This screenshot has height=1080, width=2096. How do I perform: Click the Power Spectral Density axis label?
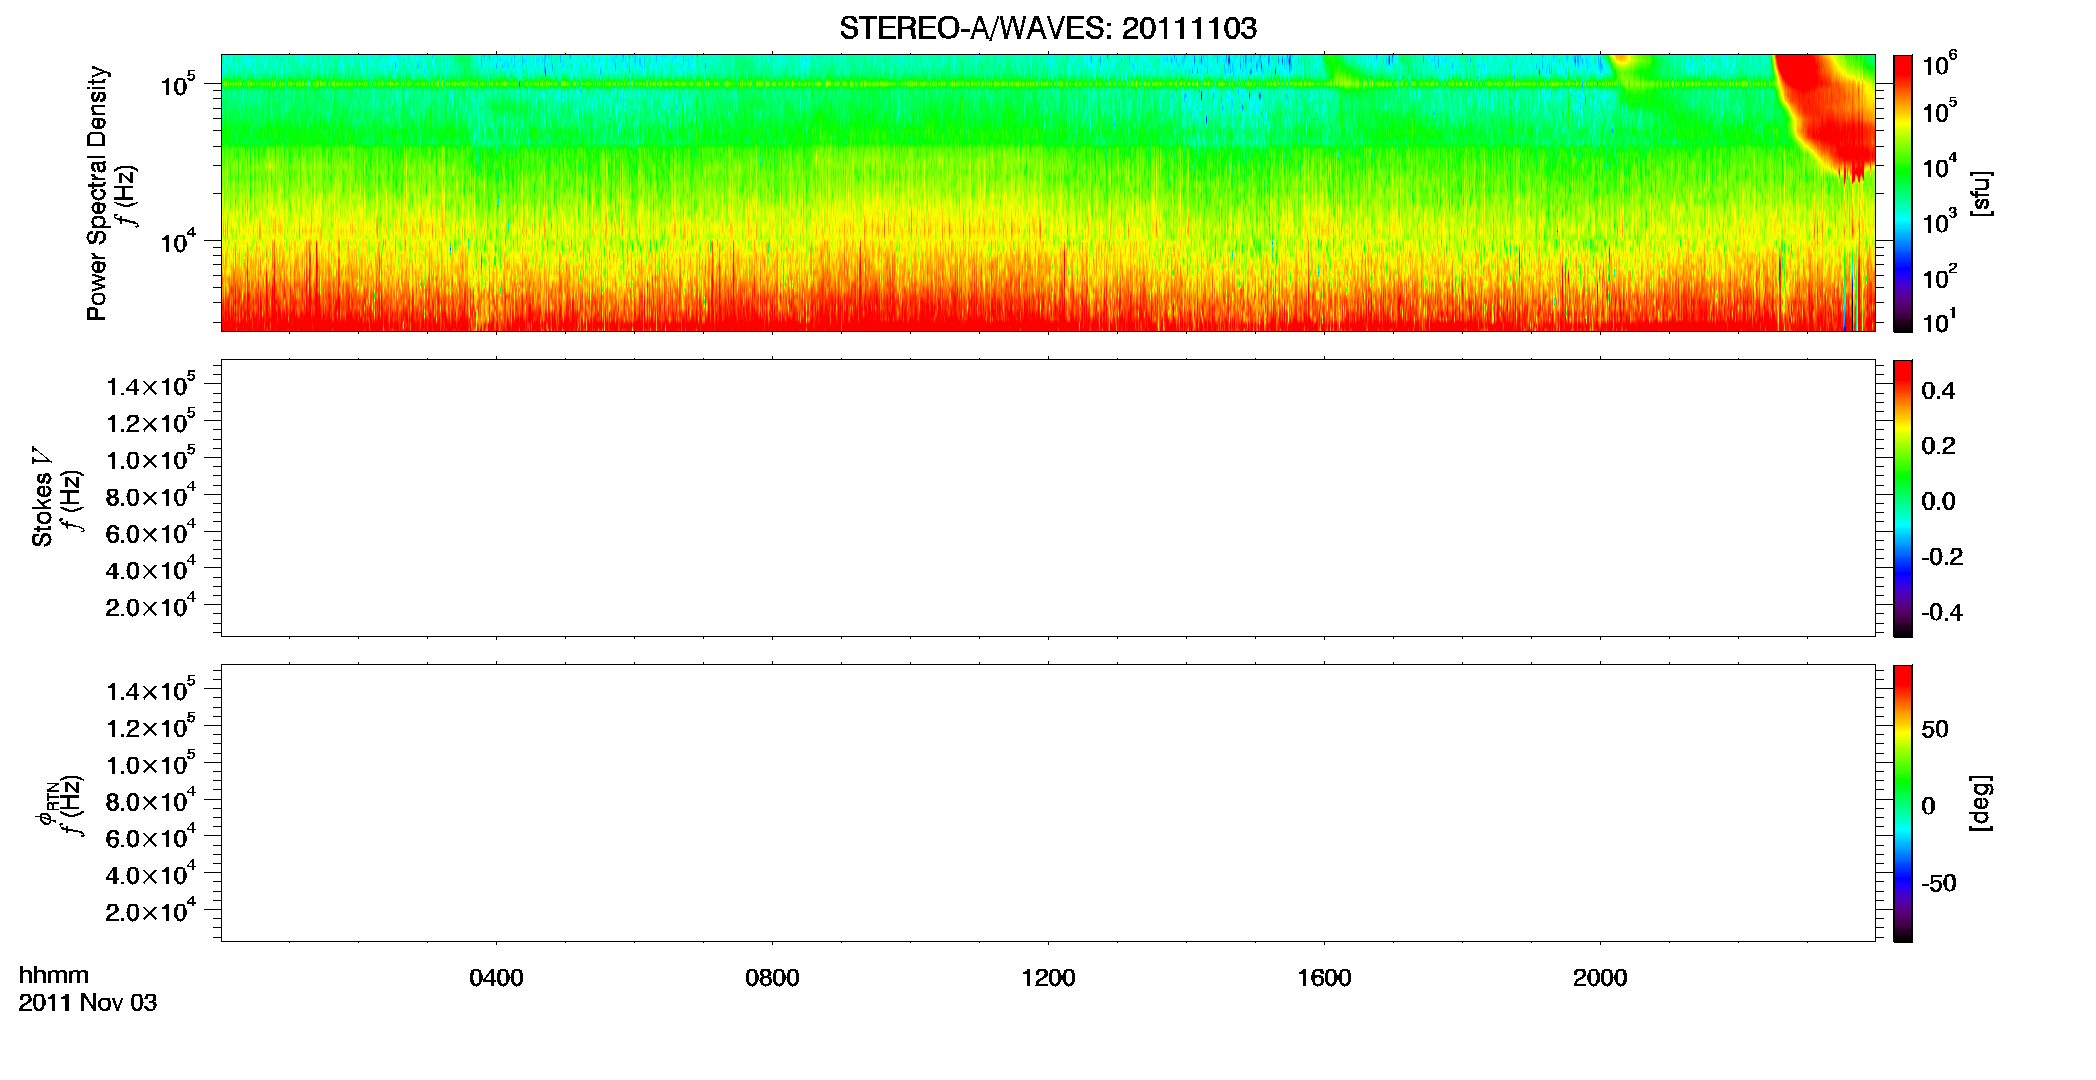tap(97, 193)
